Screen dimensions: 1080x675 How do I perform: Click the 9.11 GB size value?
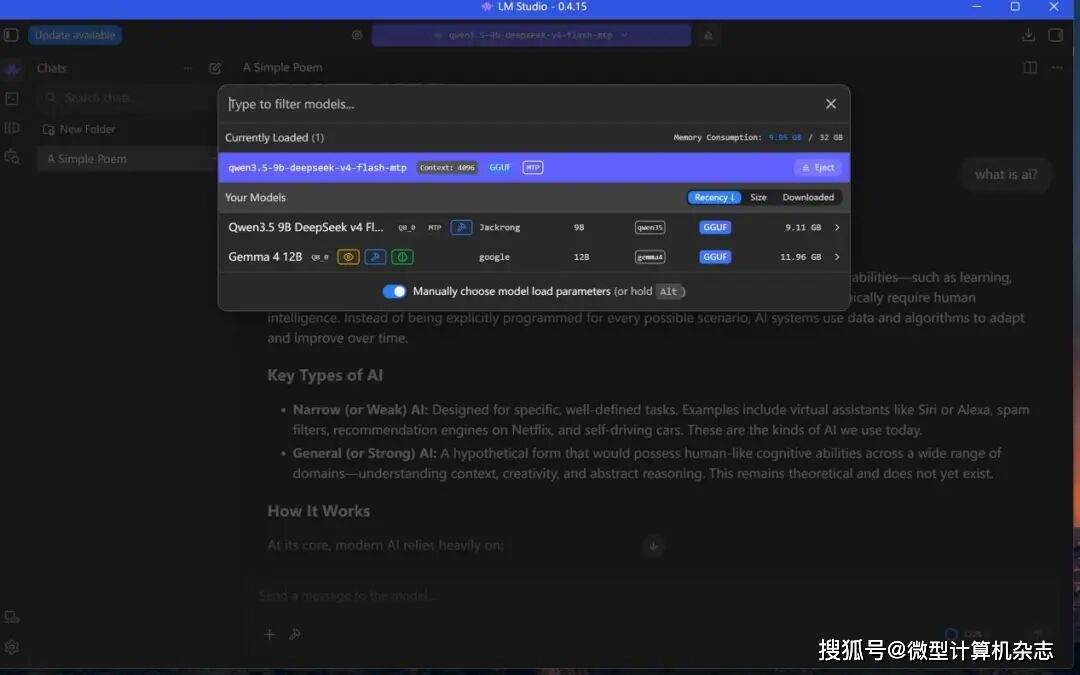[803, 227]
